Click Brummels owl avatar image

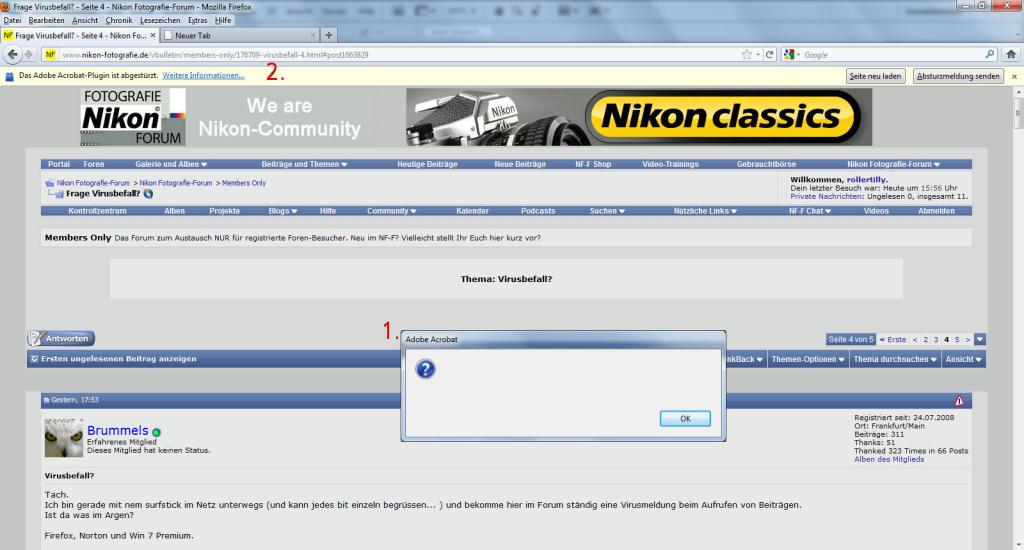tap(63, 437)
